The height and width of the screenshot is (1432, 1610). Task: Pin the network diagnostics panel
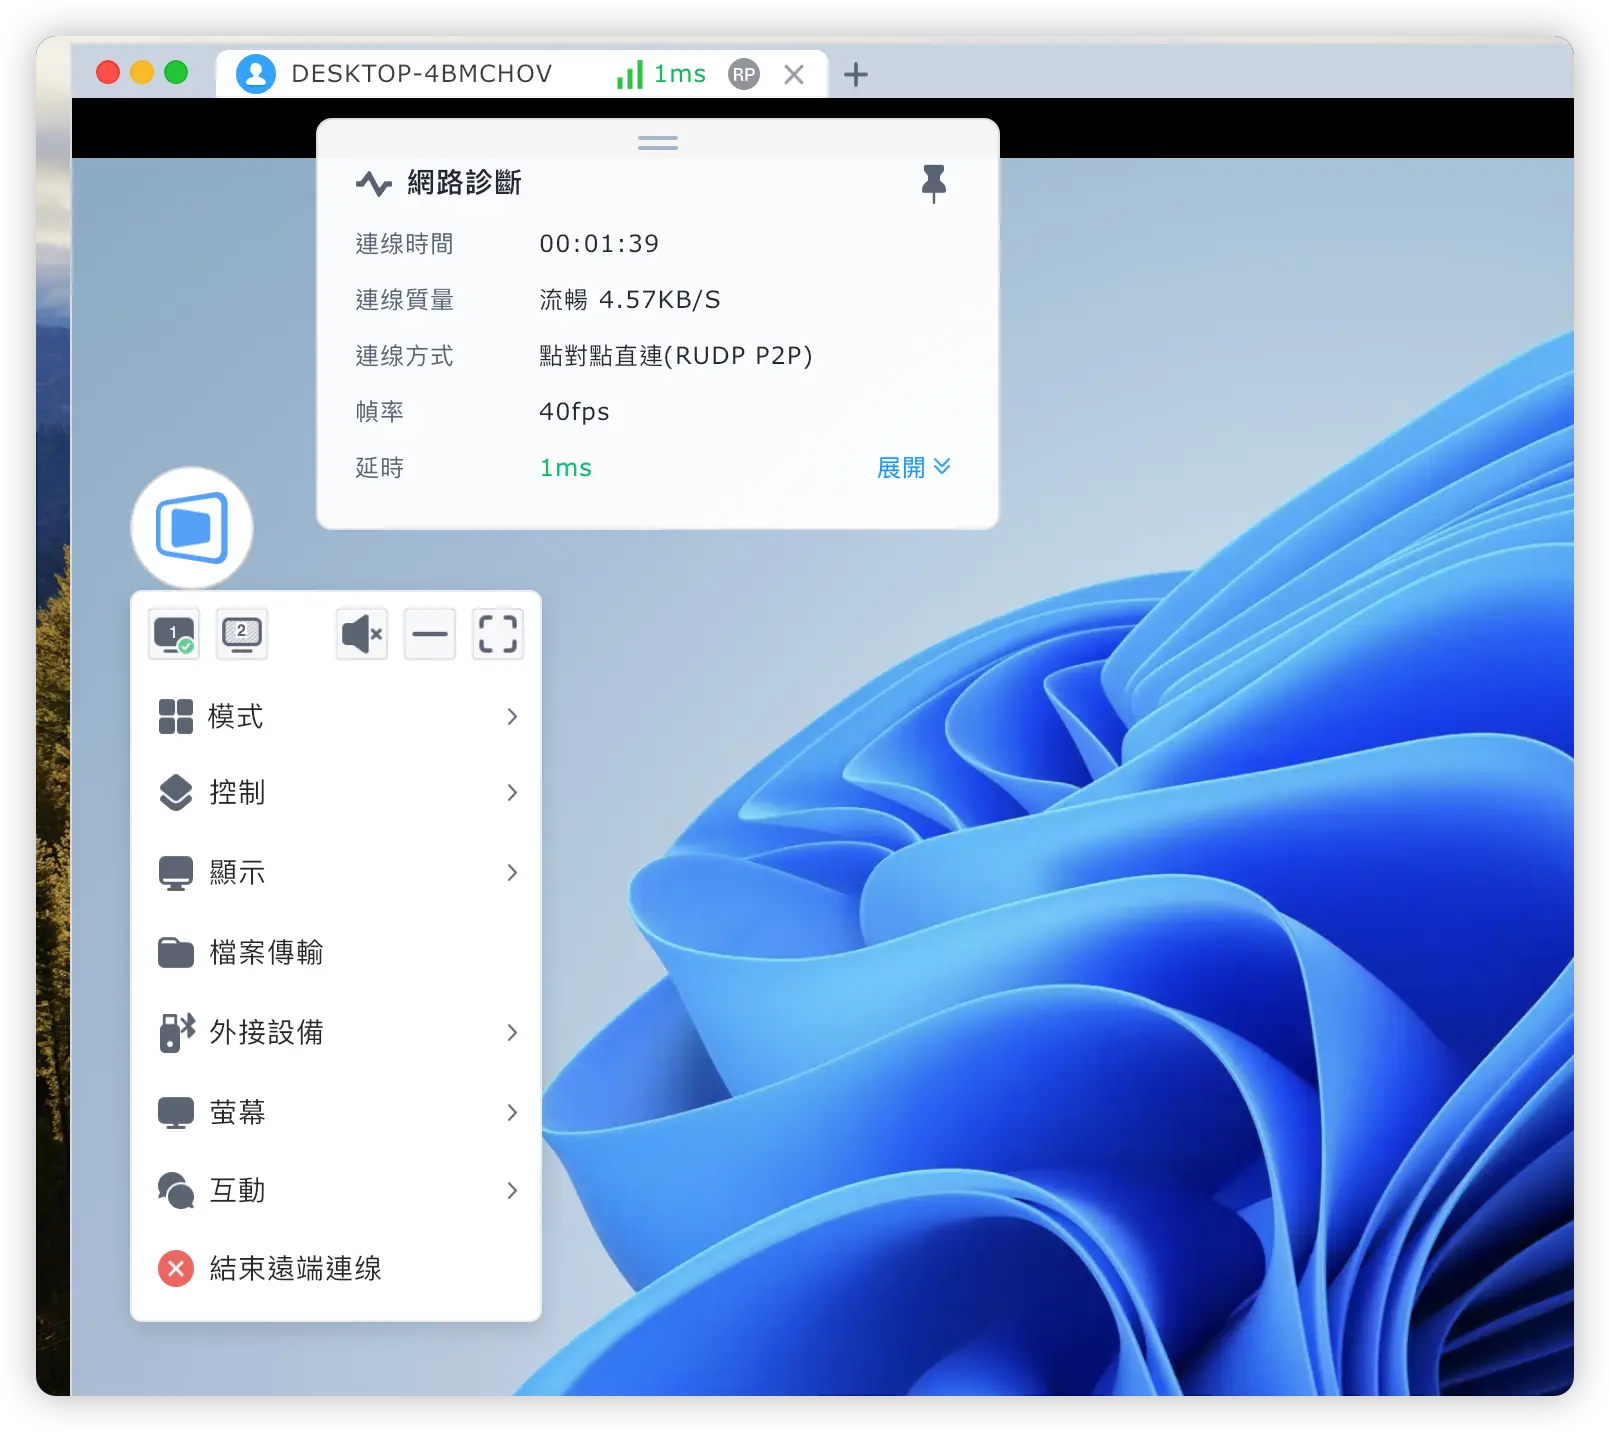[934, 183]
